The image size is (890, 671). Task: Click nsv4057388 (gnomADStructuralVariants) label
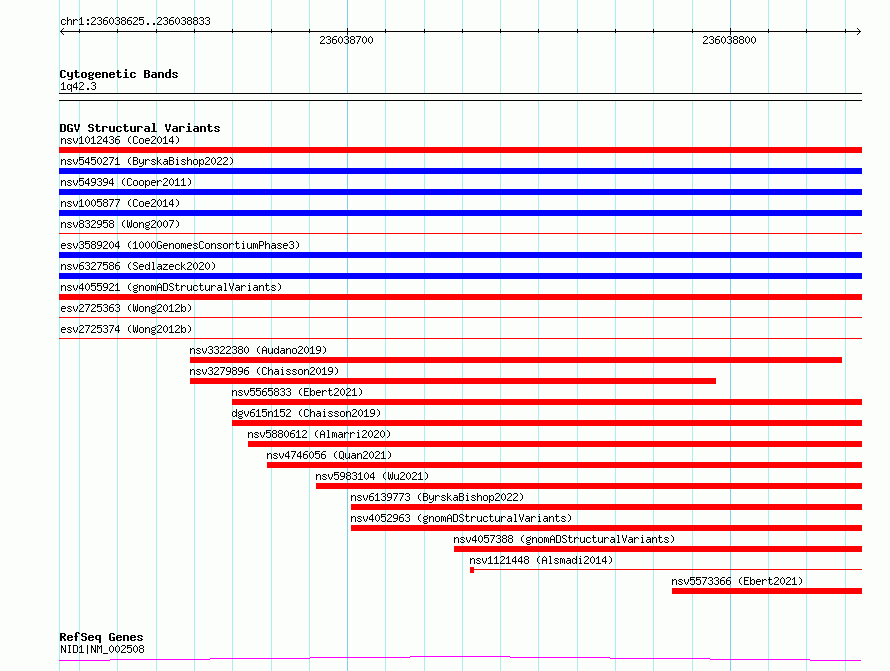[x=564, y=539]
